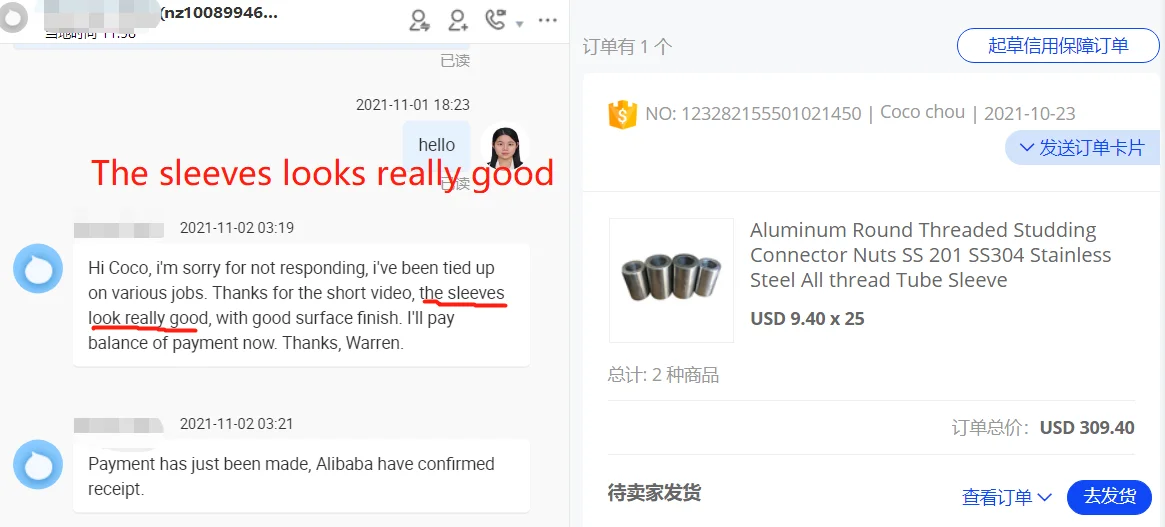Image resolution: width=1165 pixels, height=527 pixels.
Task: Click the seller avatar photo beside hello message
Action: [504, 146]
